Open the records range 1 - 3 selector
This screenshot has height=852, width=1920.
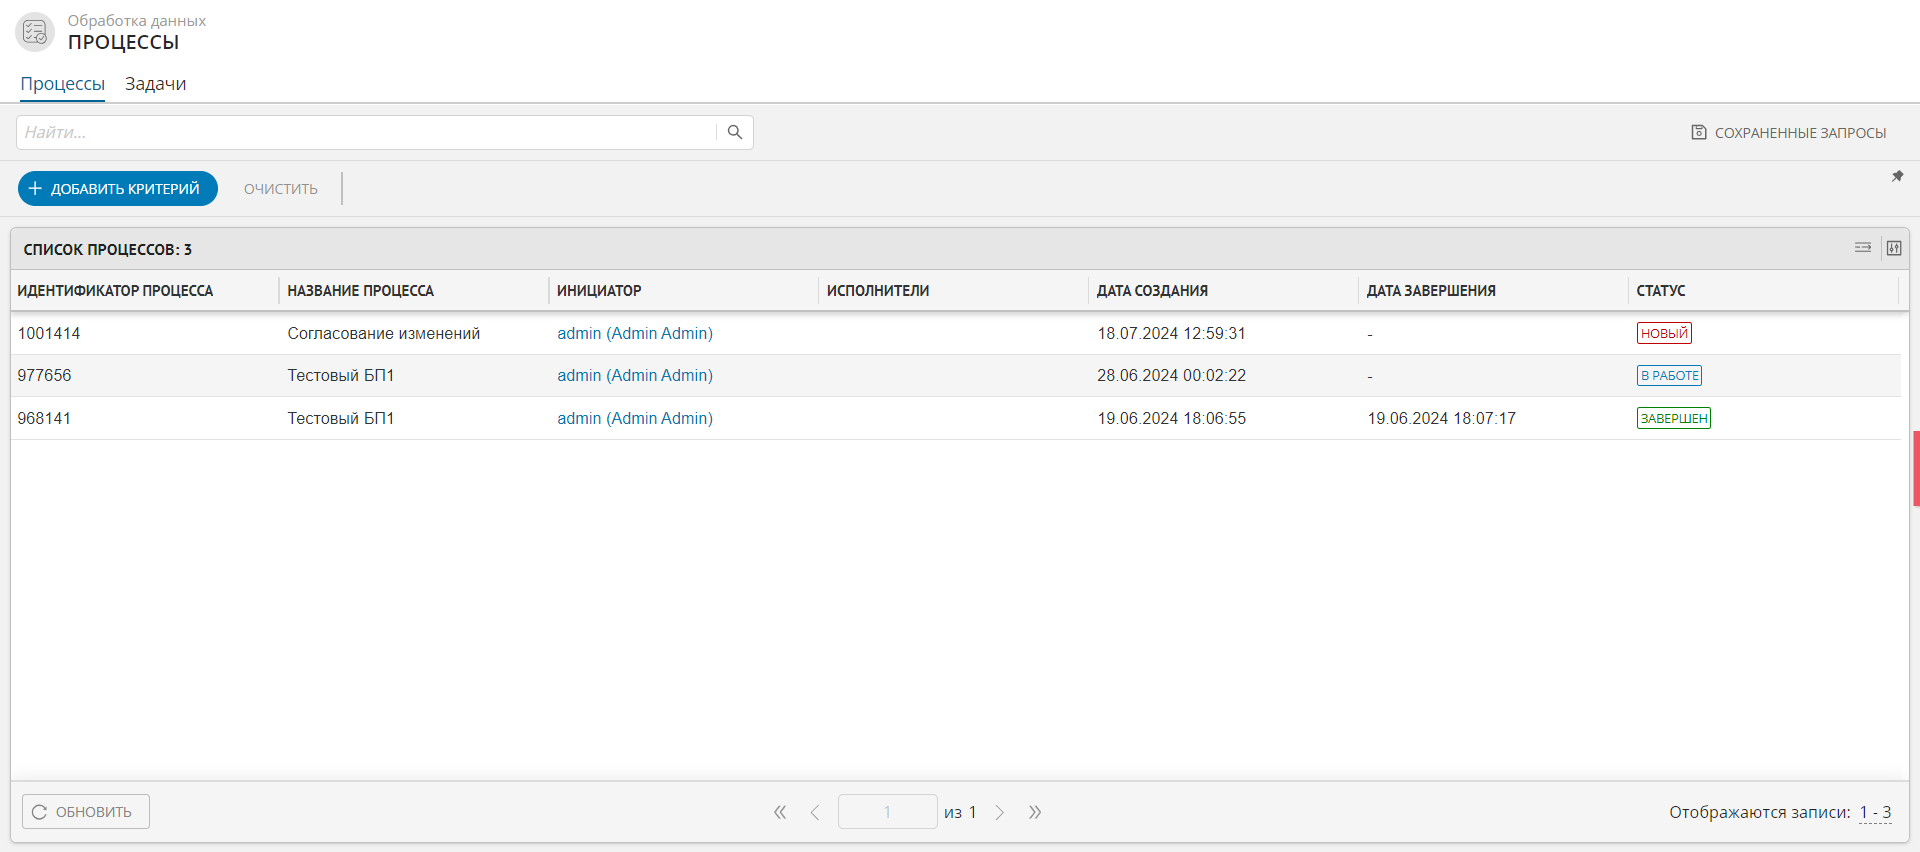[1875, 812]
